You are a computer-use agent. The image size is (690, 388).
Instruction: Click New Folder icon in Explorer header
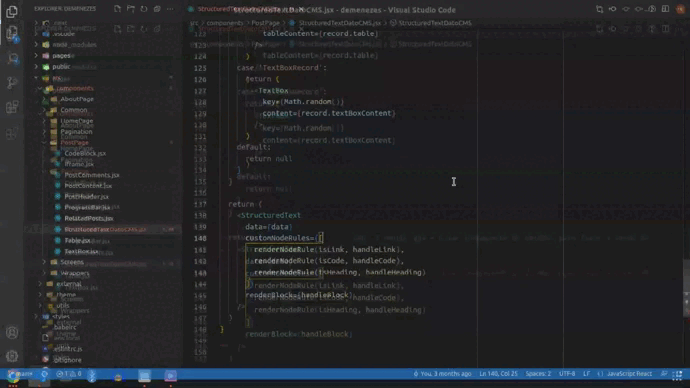pyautogui.click(x=131, y=9)
